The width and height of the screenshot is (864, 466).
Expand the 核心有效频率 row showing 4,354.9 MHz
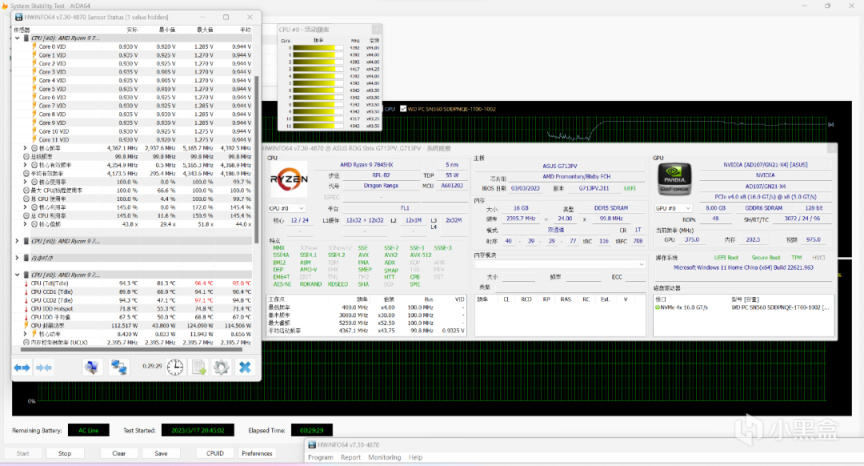(25, 165)
